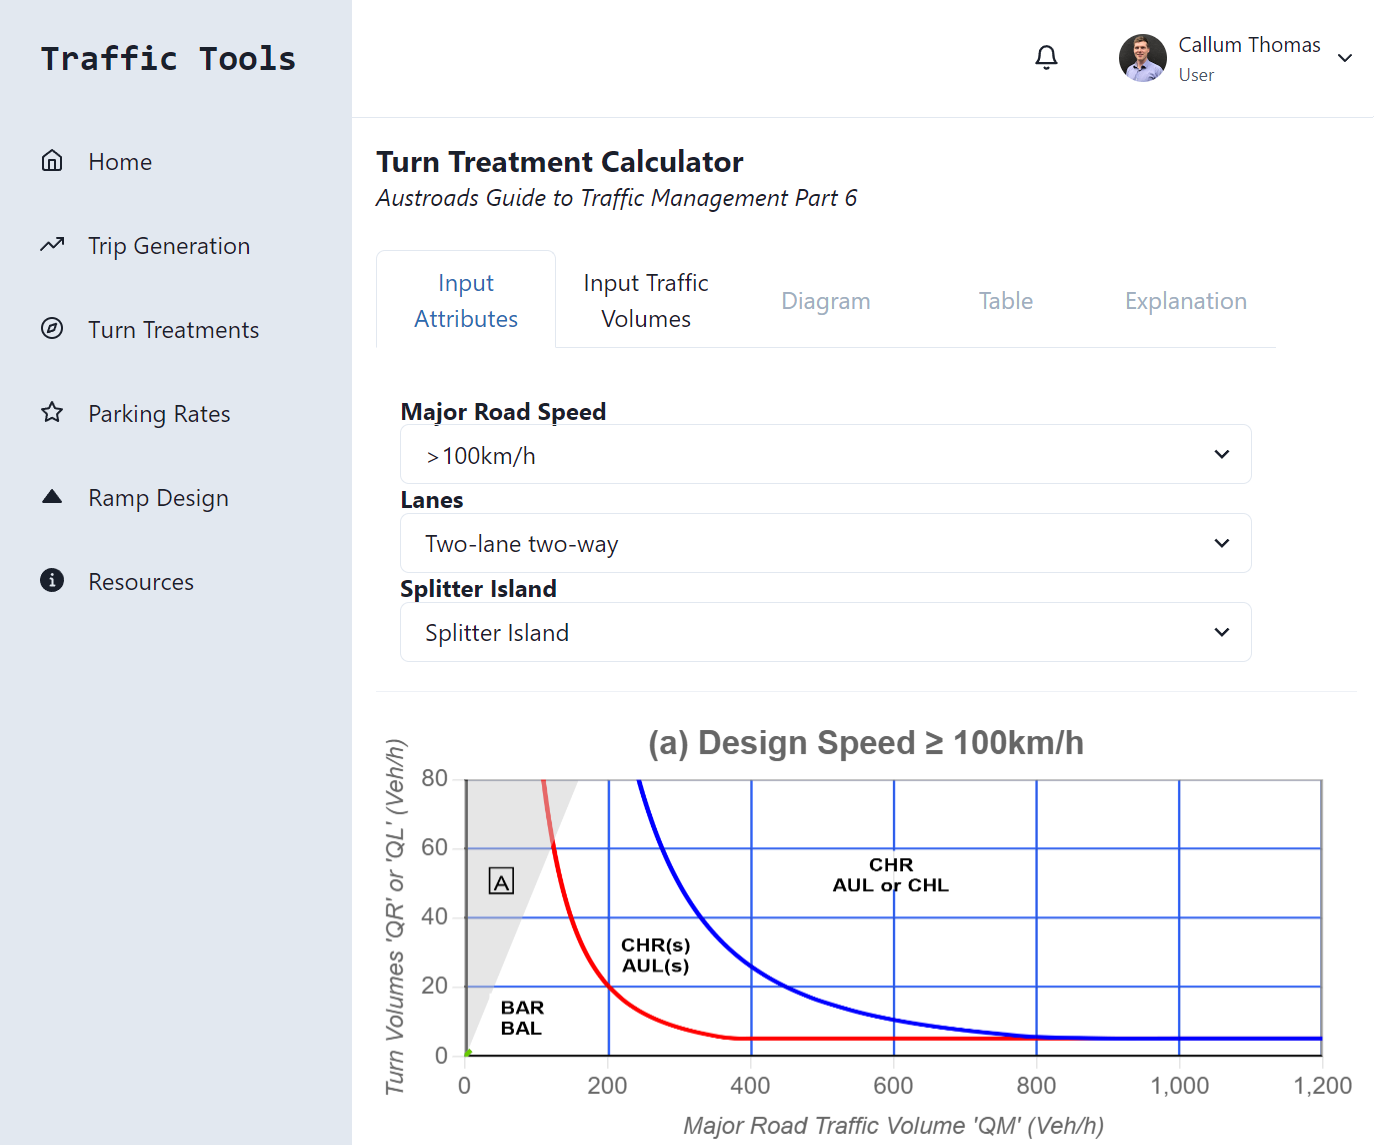The image size is (1374, 1145).
Task: Click the Austroads Guide subtitle text
Action: point(617,198)
